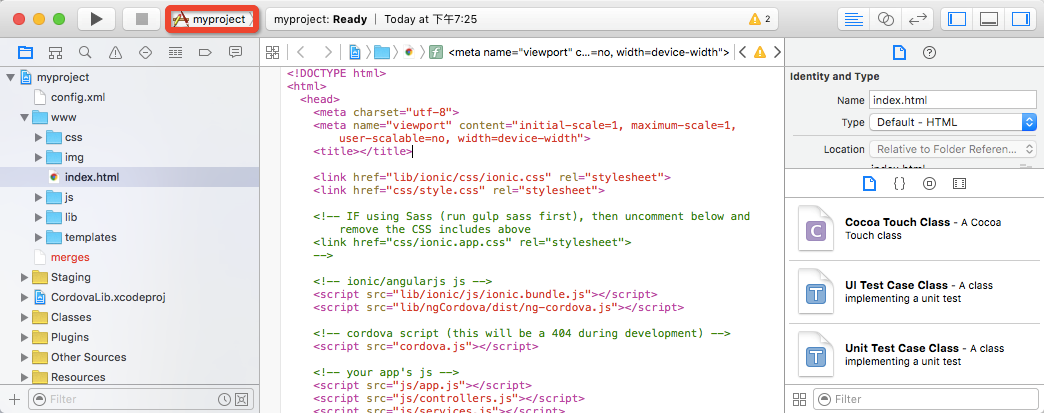
Task: Click the project file icon in jump bar
Action: click(x=356, y=52)
